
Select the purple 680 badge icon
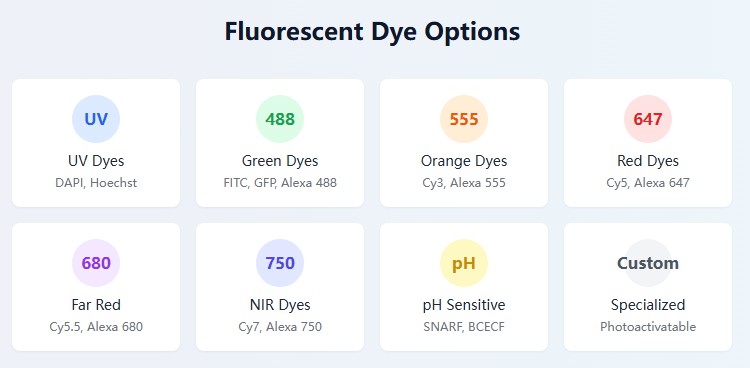click(x=96, y=263)
